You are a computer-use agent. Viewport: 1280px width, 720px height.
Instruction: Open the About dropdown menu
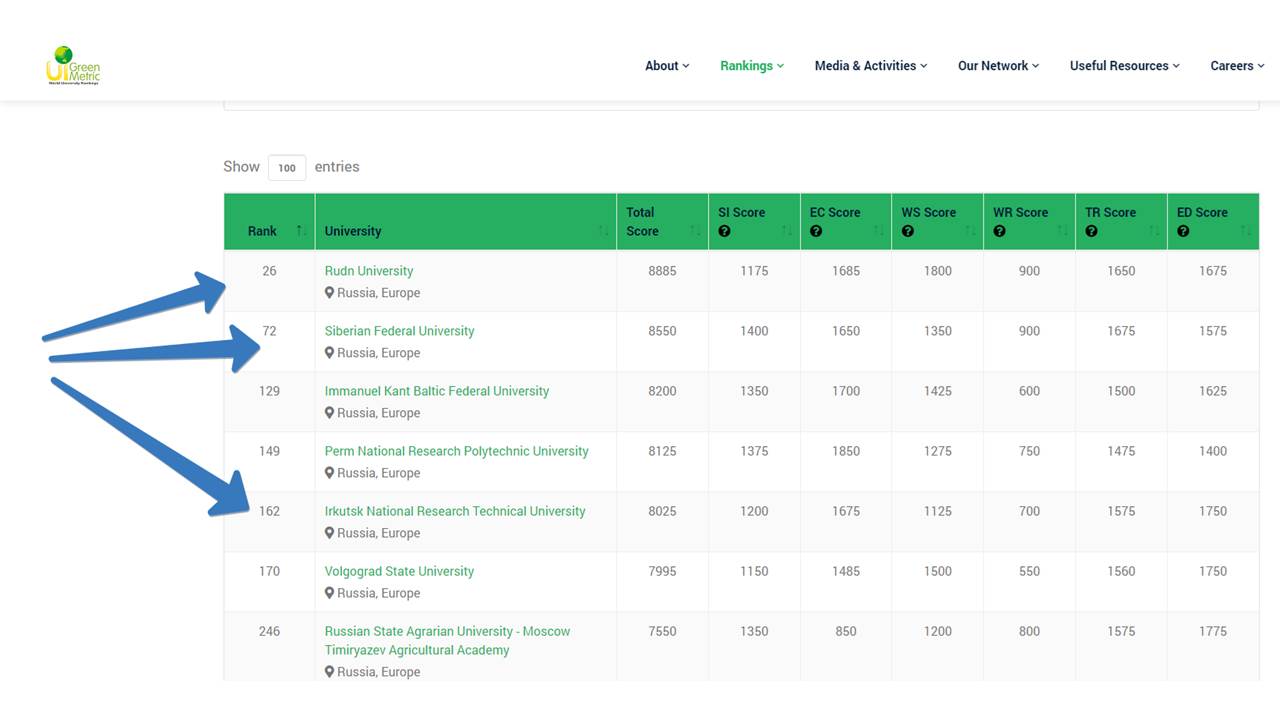[667, 66]
